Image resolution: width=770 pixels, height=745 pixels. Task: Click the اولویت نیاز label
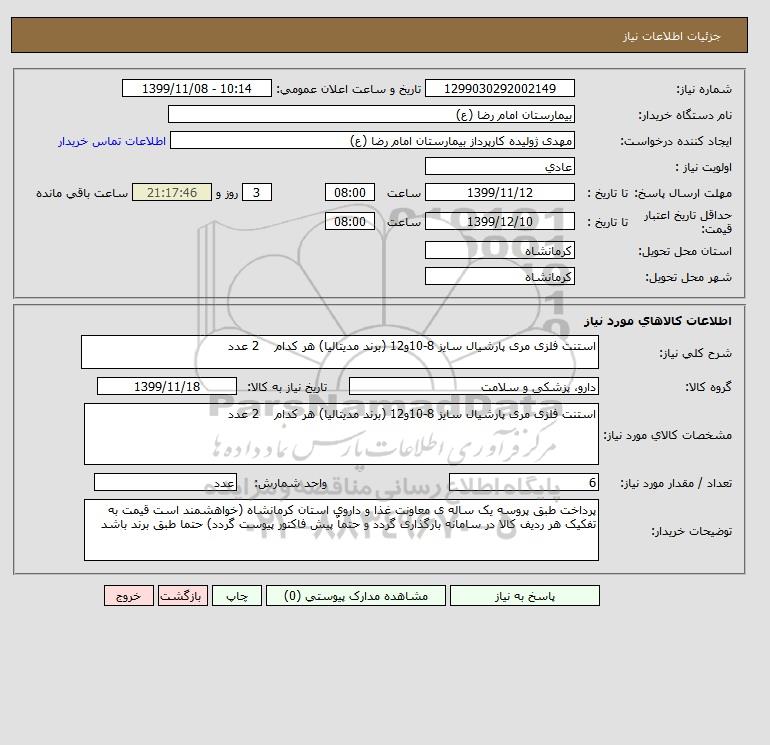[704, 167]
